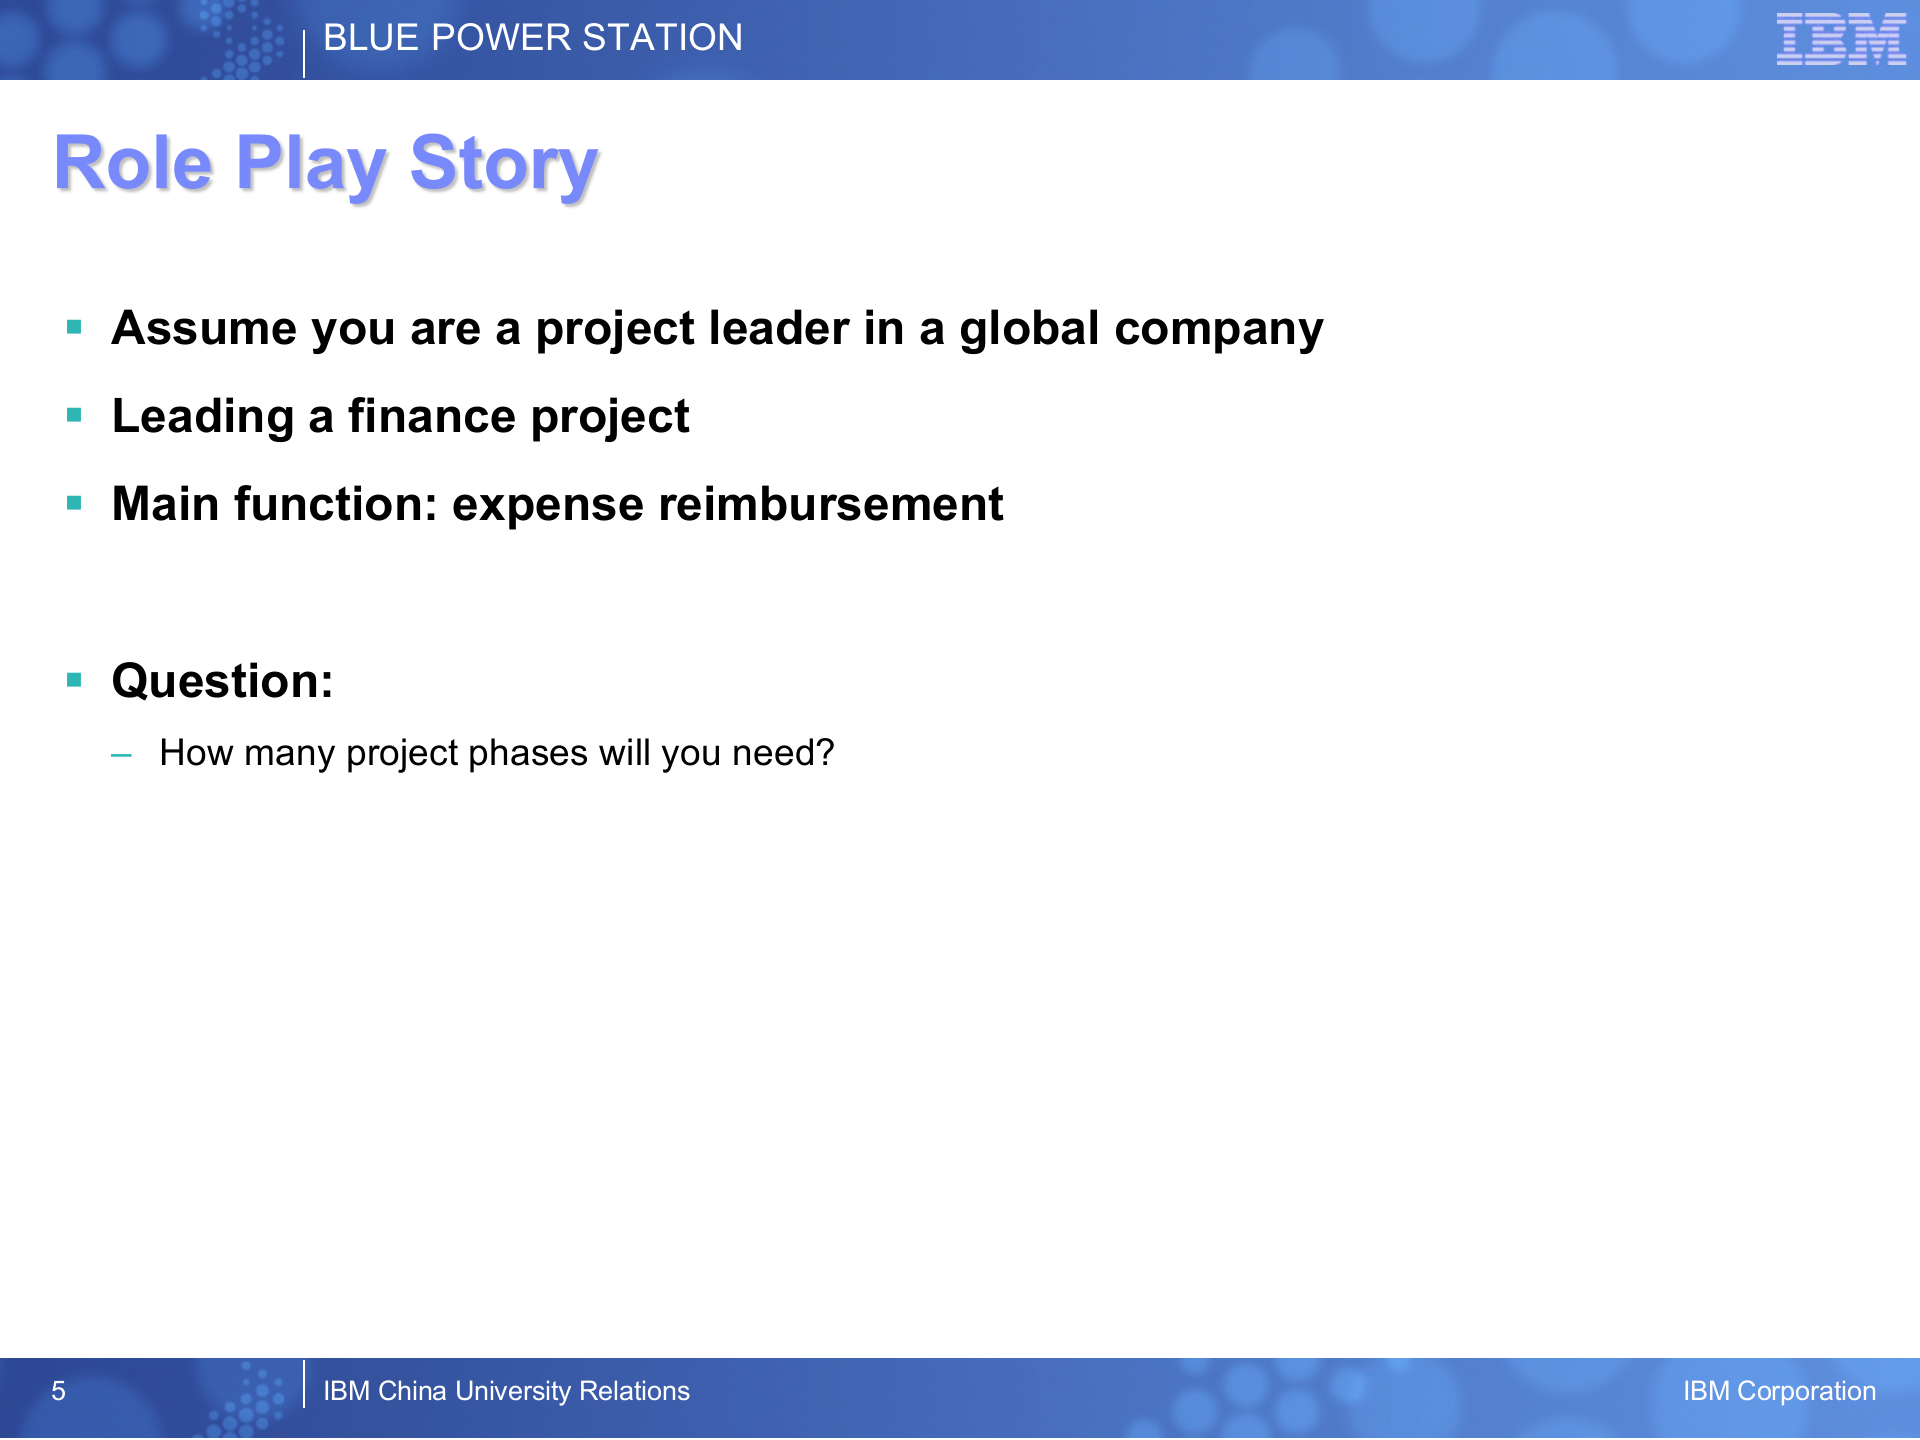
Task: Click the 'Assume you are a project leader' line
Action: tap(716, 329)
